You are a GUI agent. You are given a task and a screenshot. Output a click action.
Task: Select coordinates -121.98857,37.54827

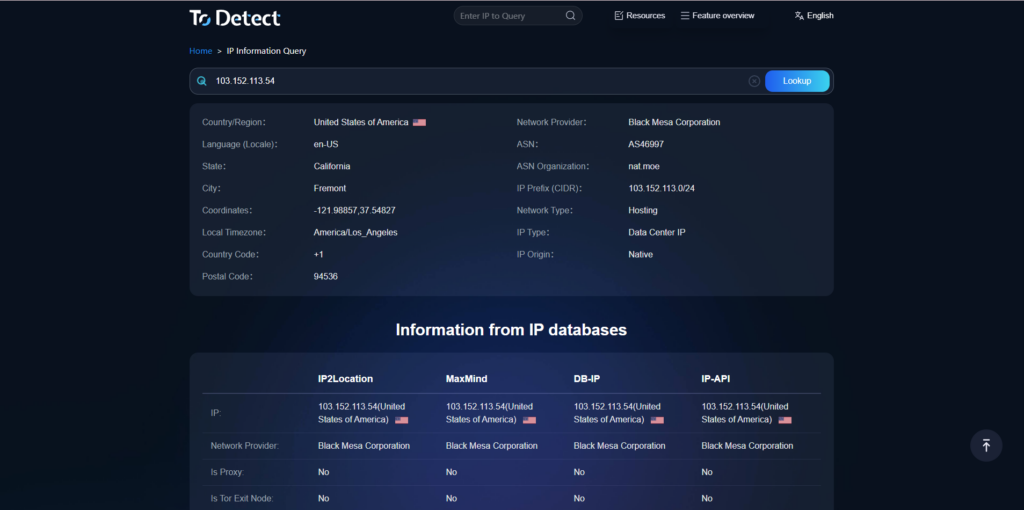(355, 210)
